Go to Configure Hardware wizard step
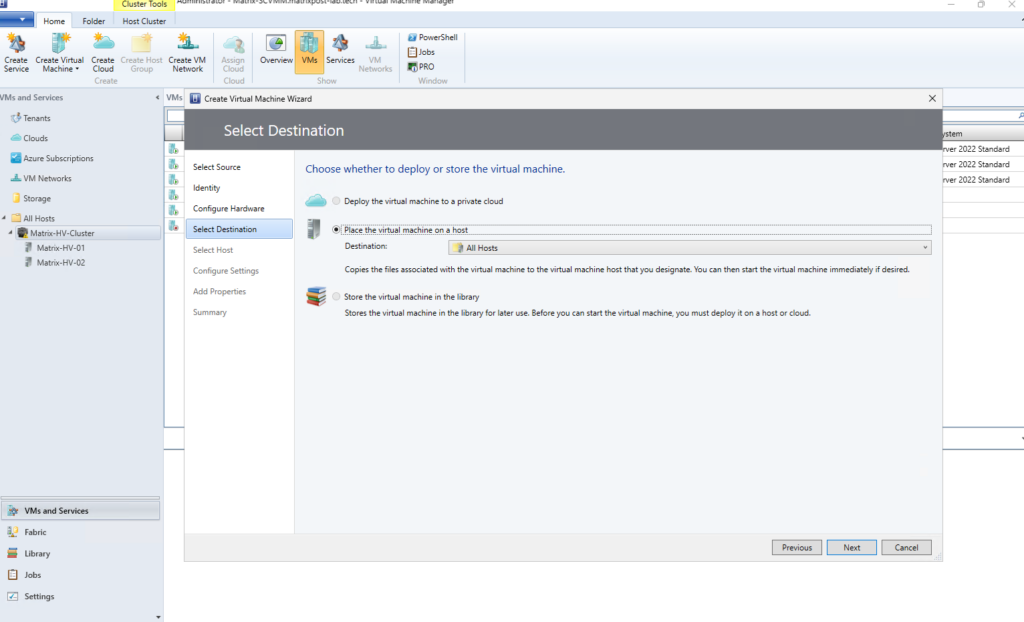 click(229, 208)
